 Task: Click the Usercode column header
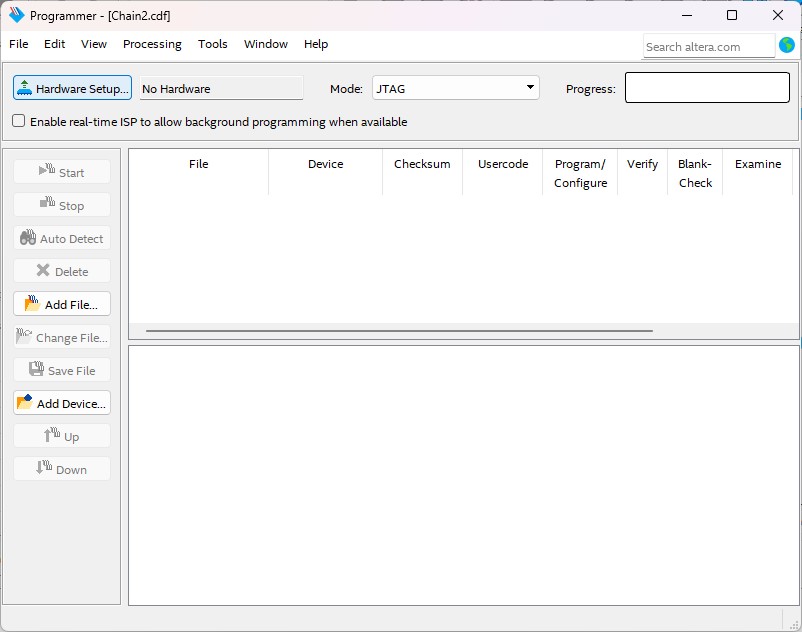[503, 172]
